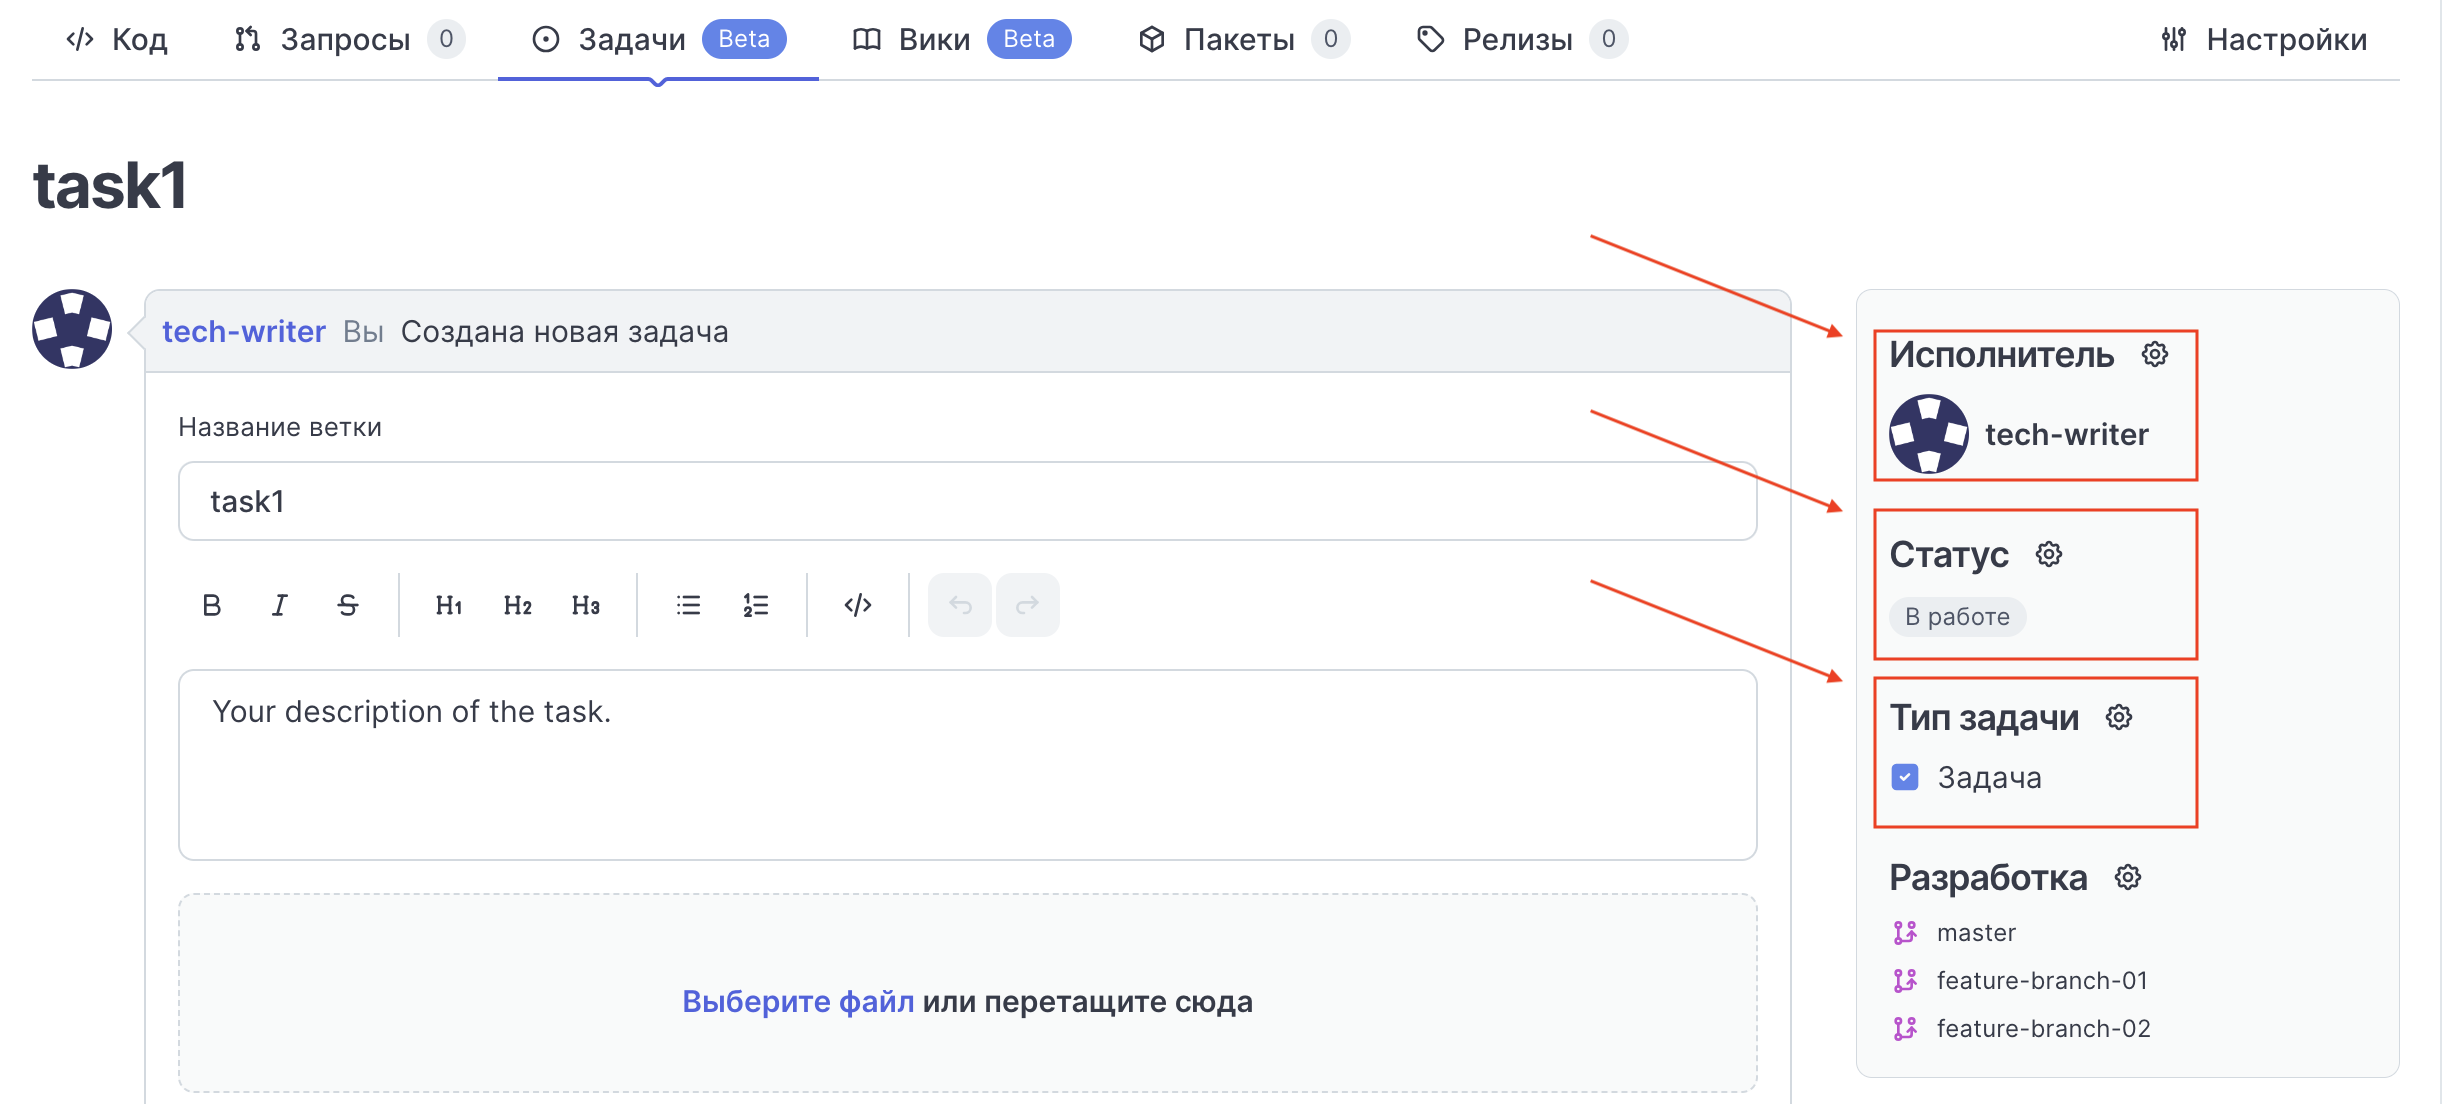Open the Пакеты tab
This screenshot has width=2442, height=1104.
[x=1244, y=39]
